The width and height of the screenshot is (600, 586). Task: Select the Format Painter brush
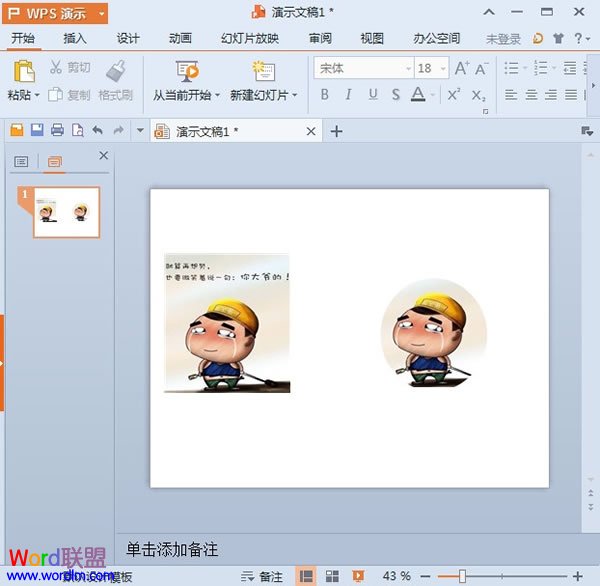pyautogui.click(x=116, y=71)
